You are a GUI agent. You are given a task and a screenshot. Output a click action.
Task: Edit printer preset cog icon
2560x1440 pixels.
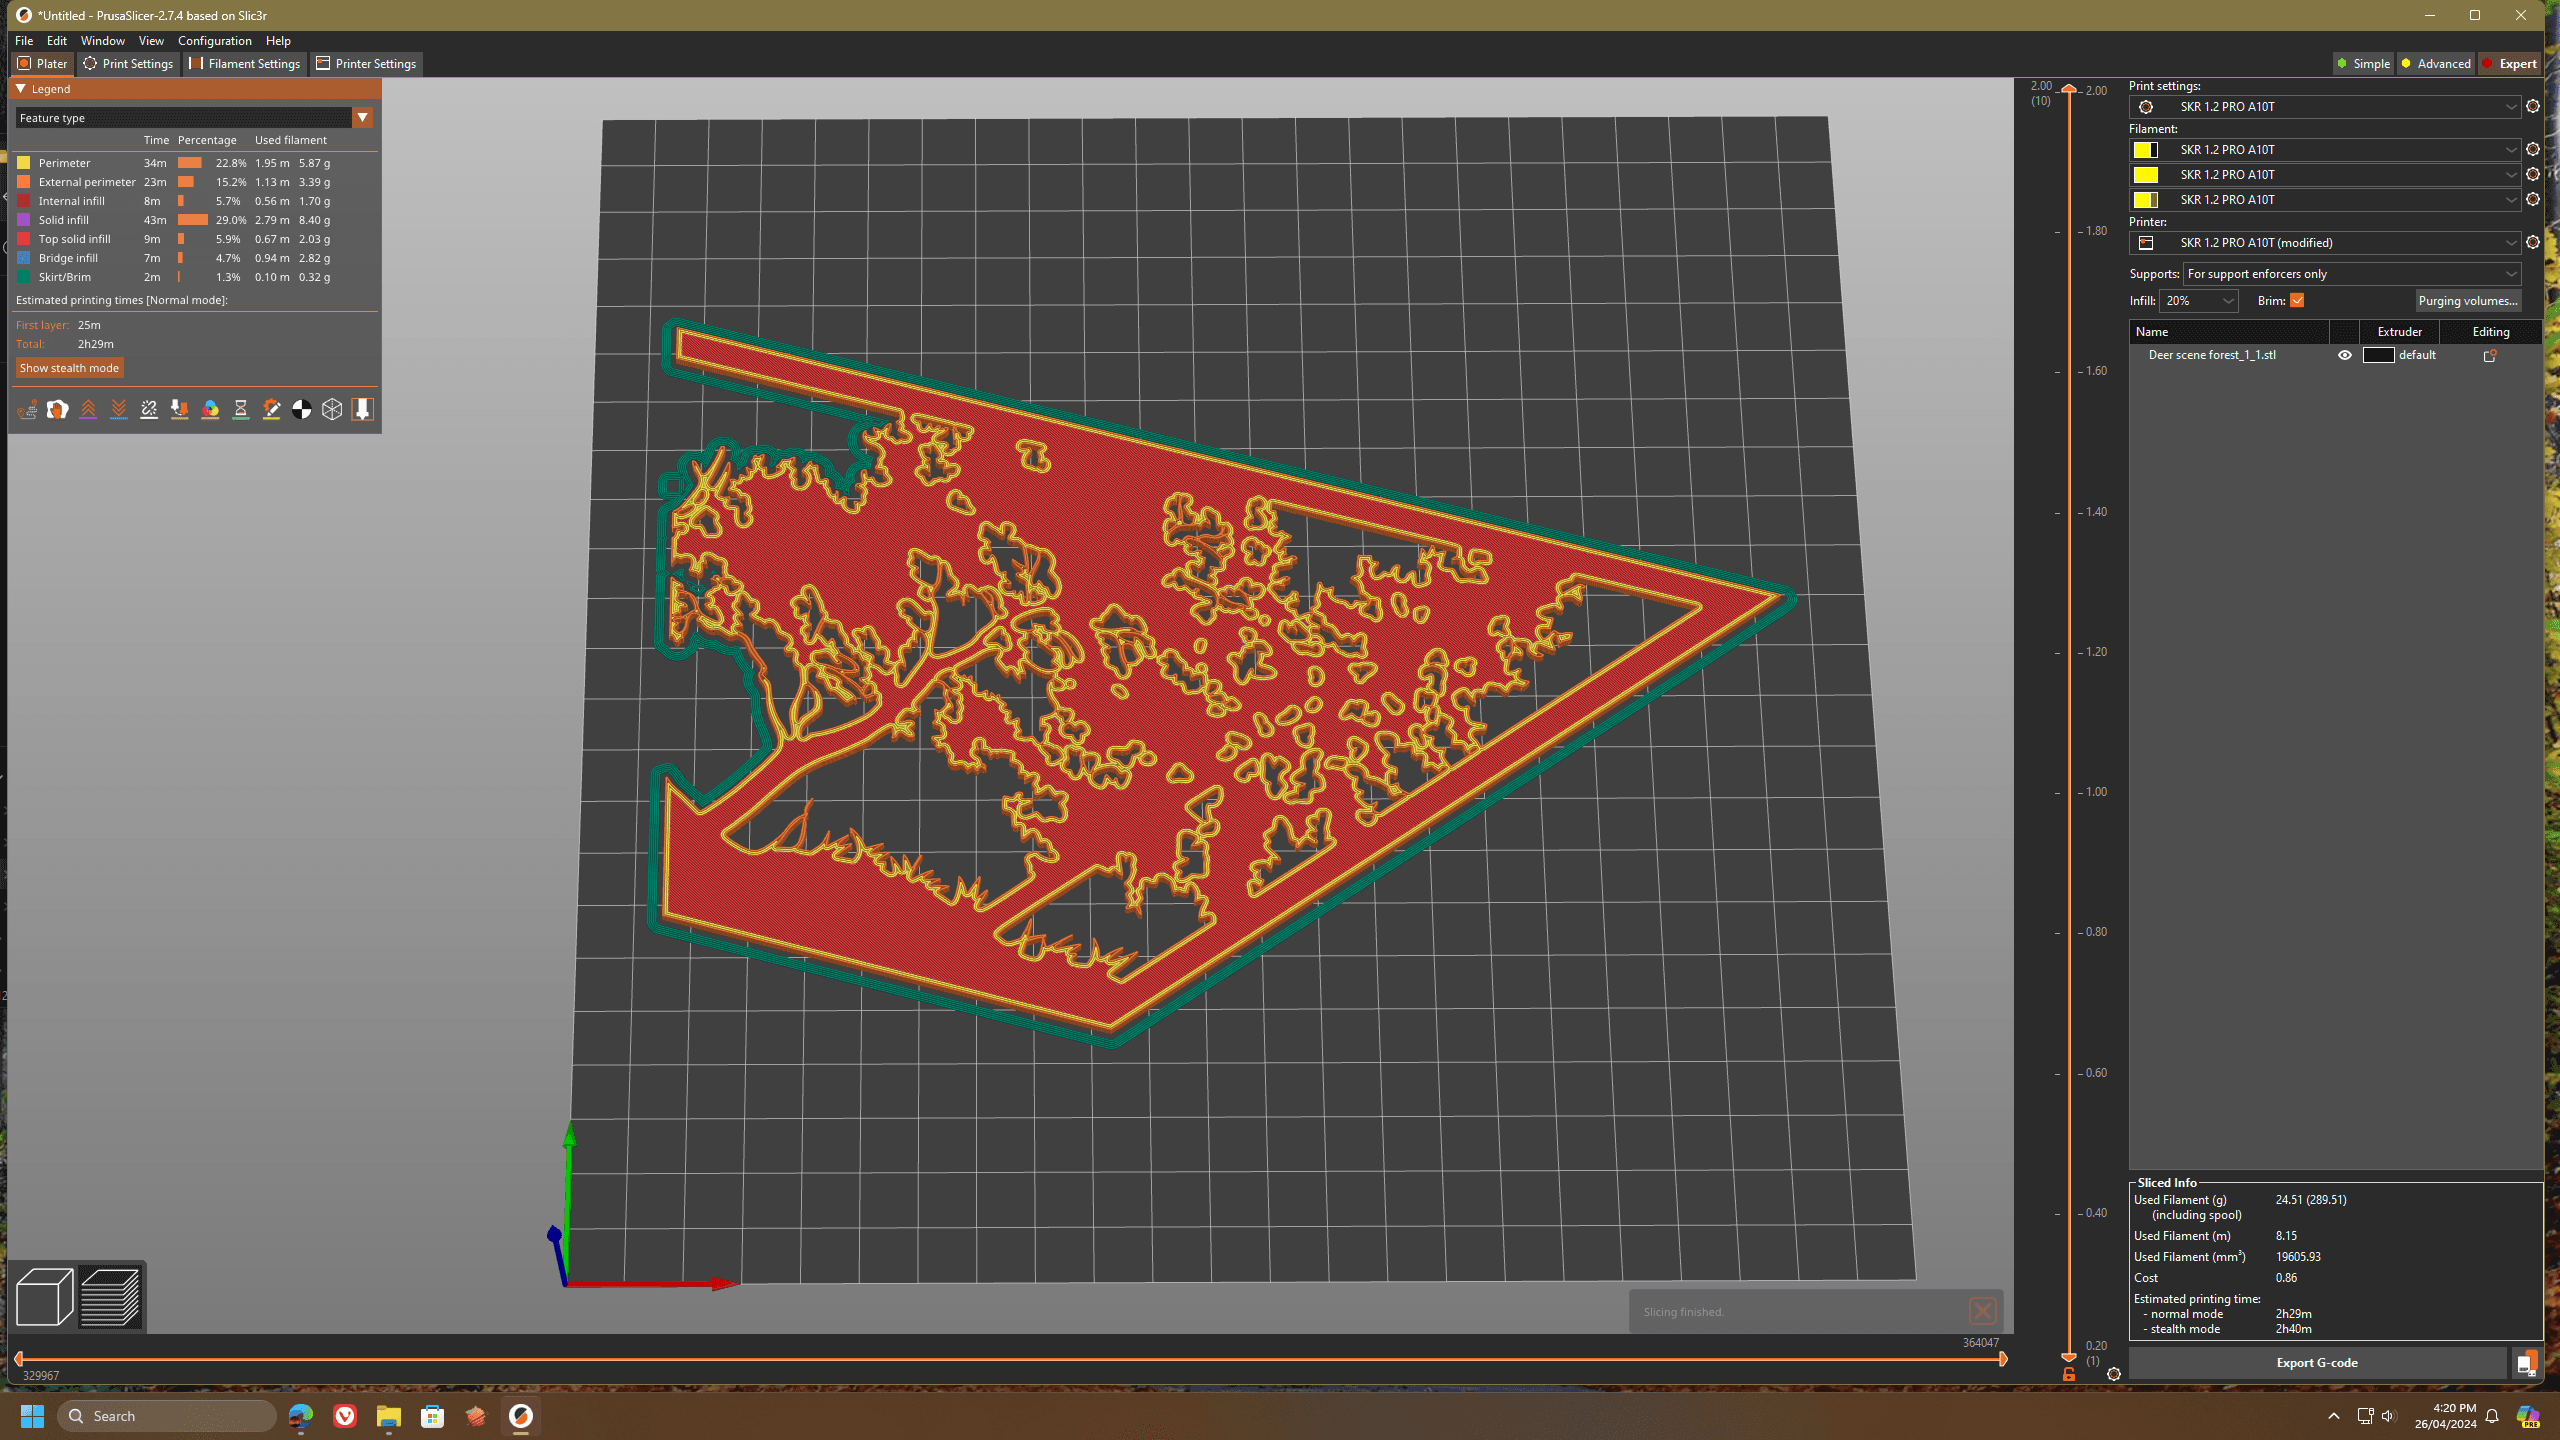[x=2533, y=242]
